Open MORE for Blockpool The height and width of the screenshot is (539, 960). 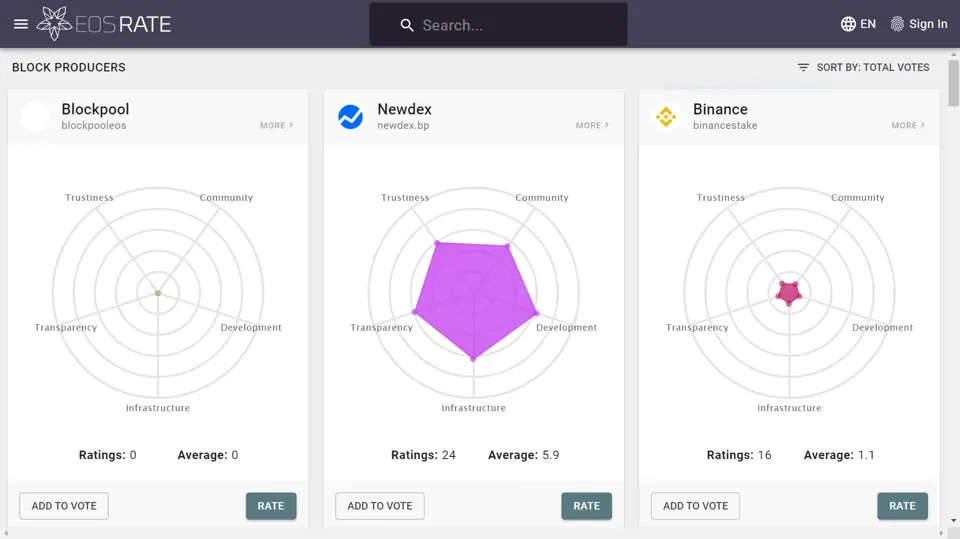coord(277,125)
